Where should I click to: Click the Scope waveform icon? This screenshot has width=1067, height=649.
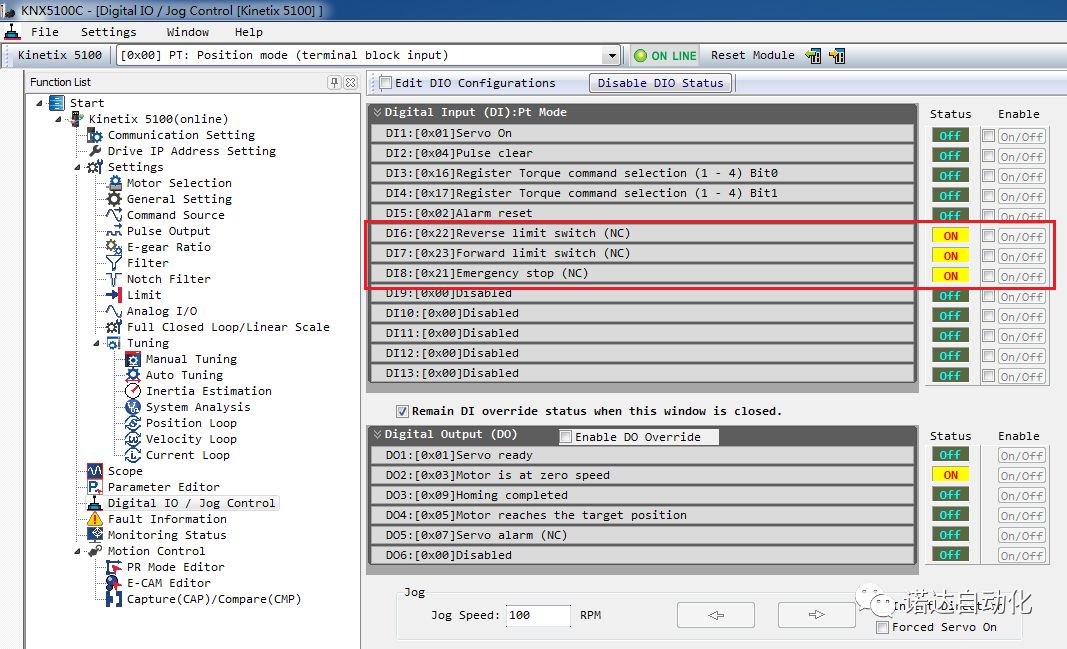pyautogui.click(x=95, y=471)
